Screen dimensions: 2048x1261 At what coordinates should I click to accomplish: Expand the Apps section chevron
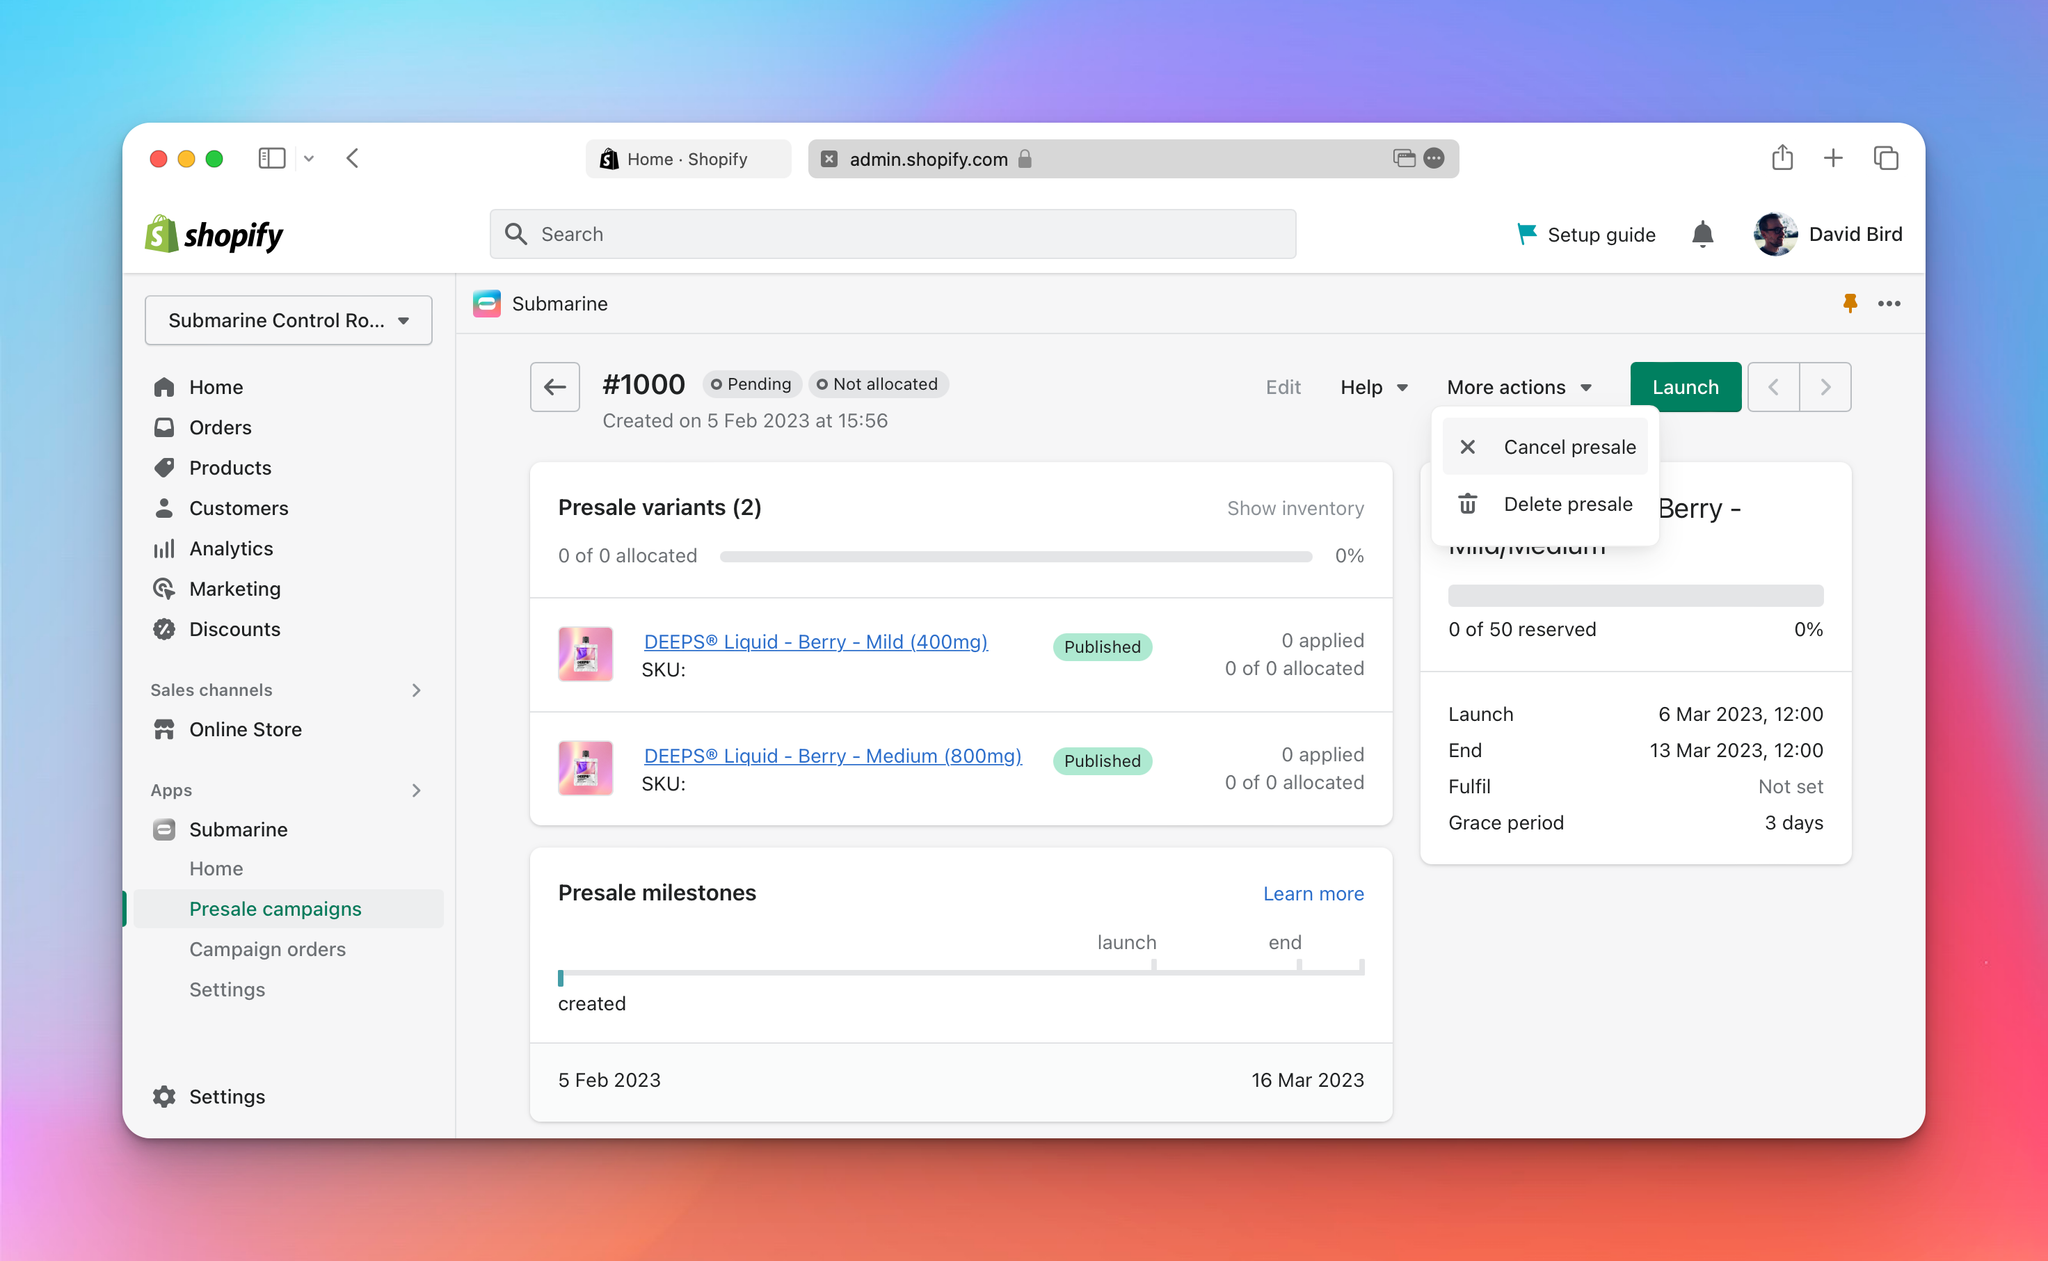point(417,790)
